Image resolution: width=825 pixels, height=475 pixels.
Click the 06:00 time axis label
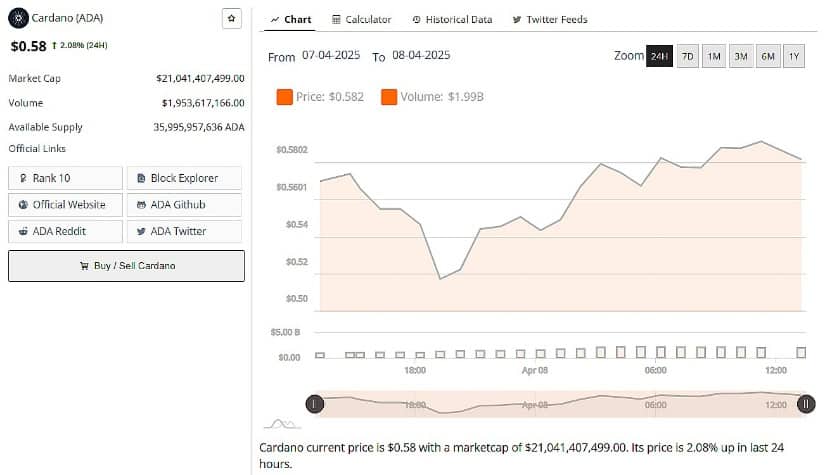[x=656, y=370]
